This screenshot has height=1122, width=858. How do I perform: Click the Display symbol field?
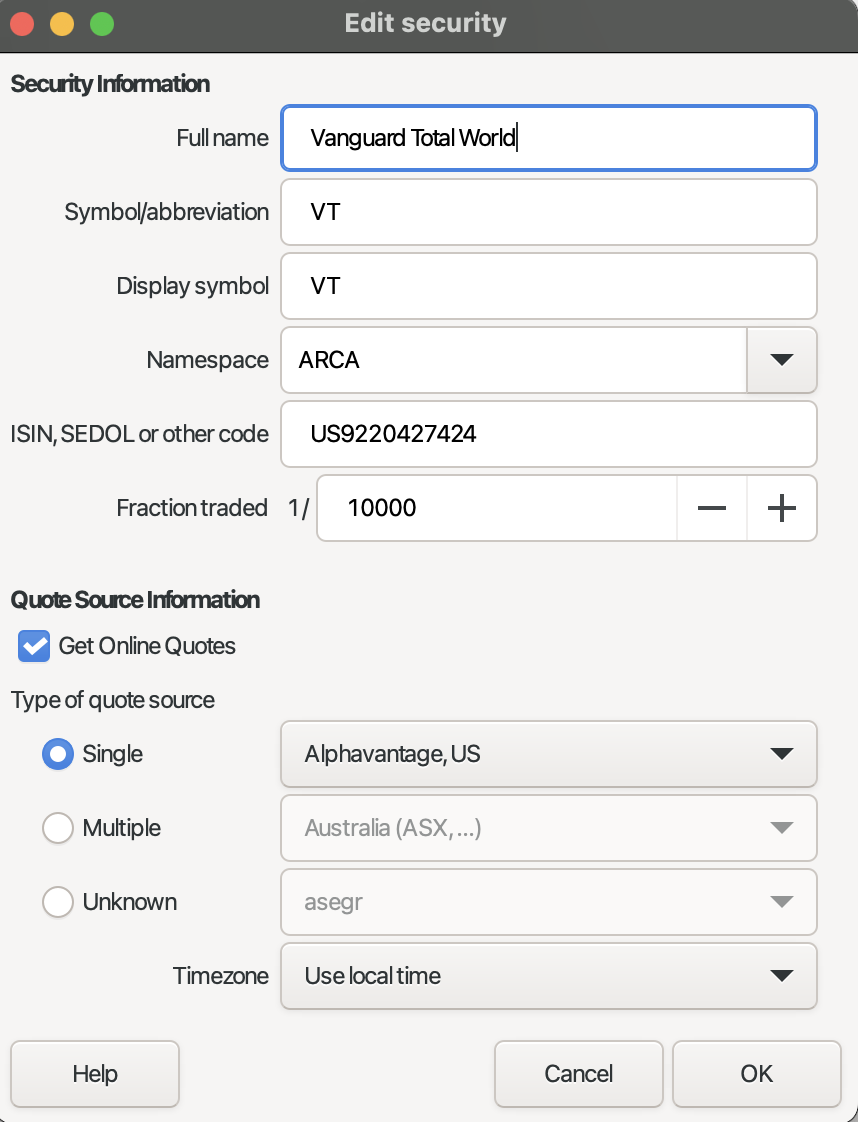[x=549, y=286]
